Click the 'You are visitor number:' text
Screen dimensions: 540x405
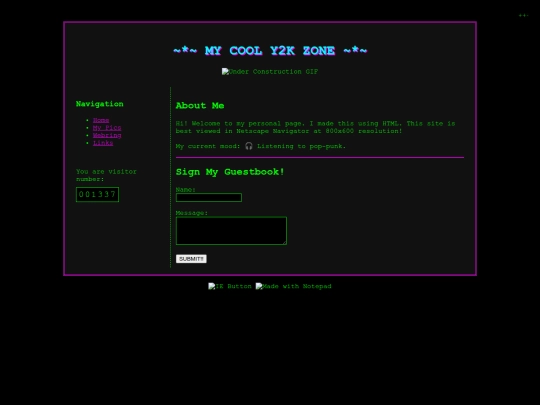tap(106, 175)
